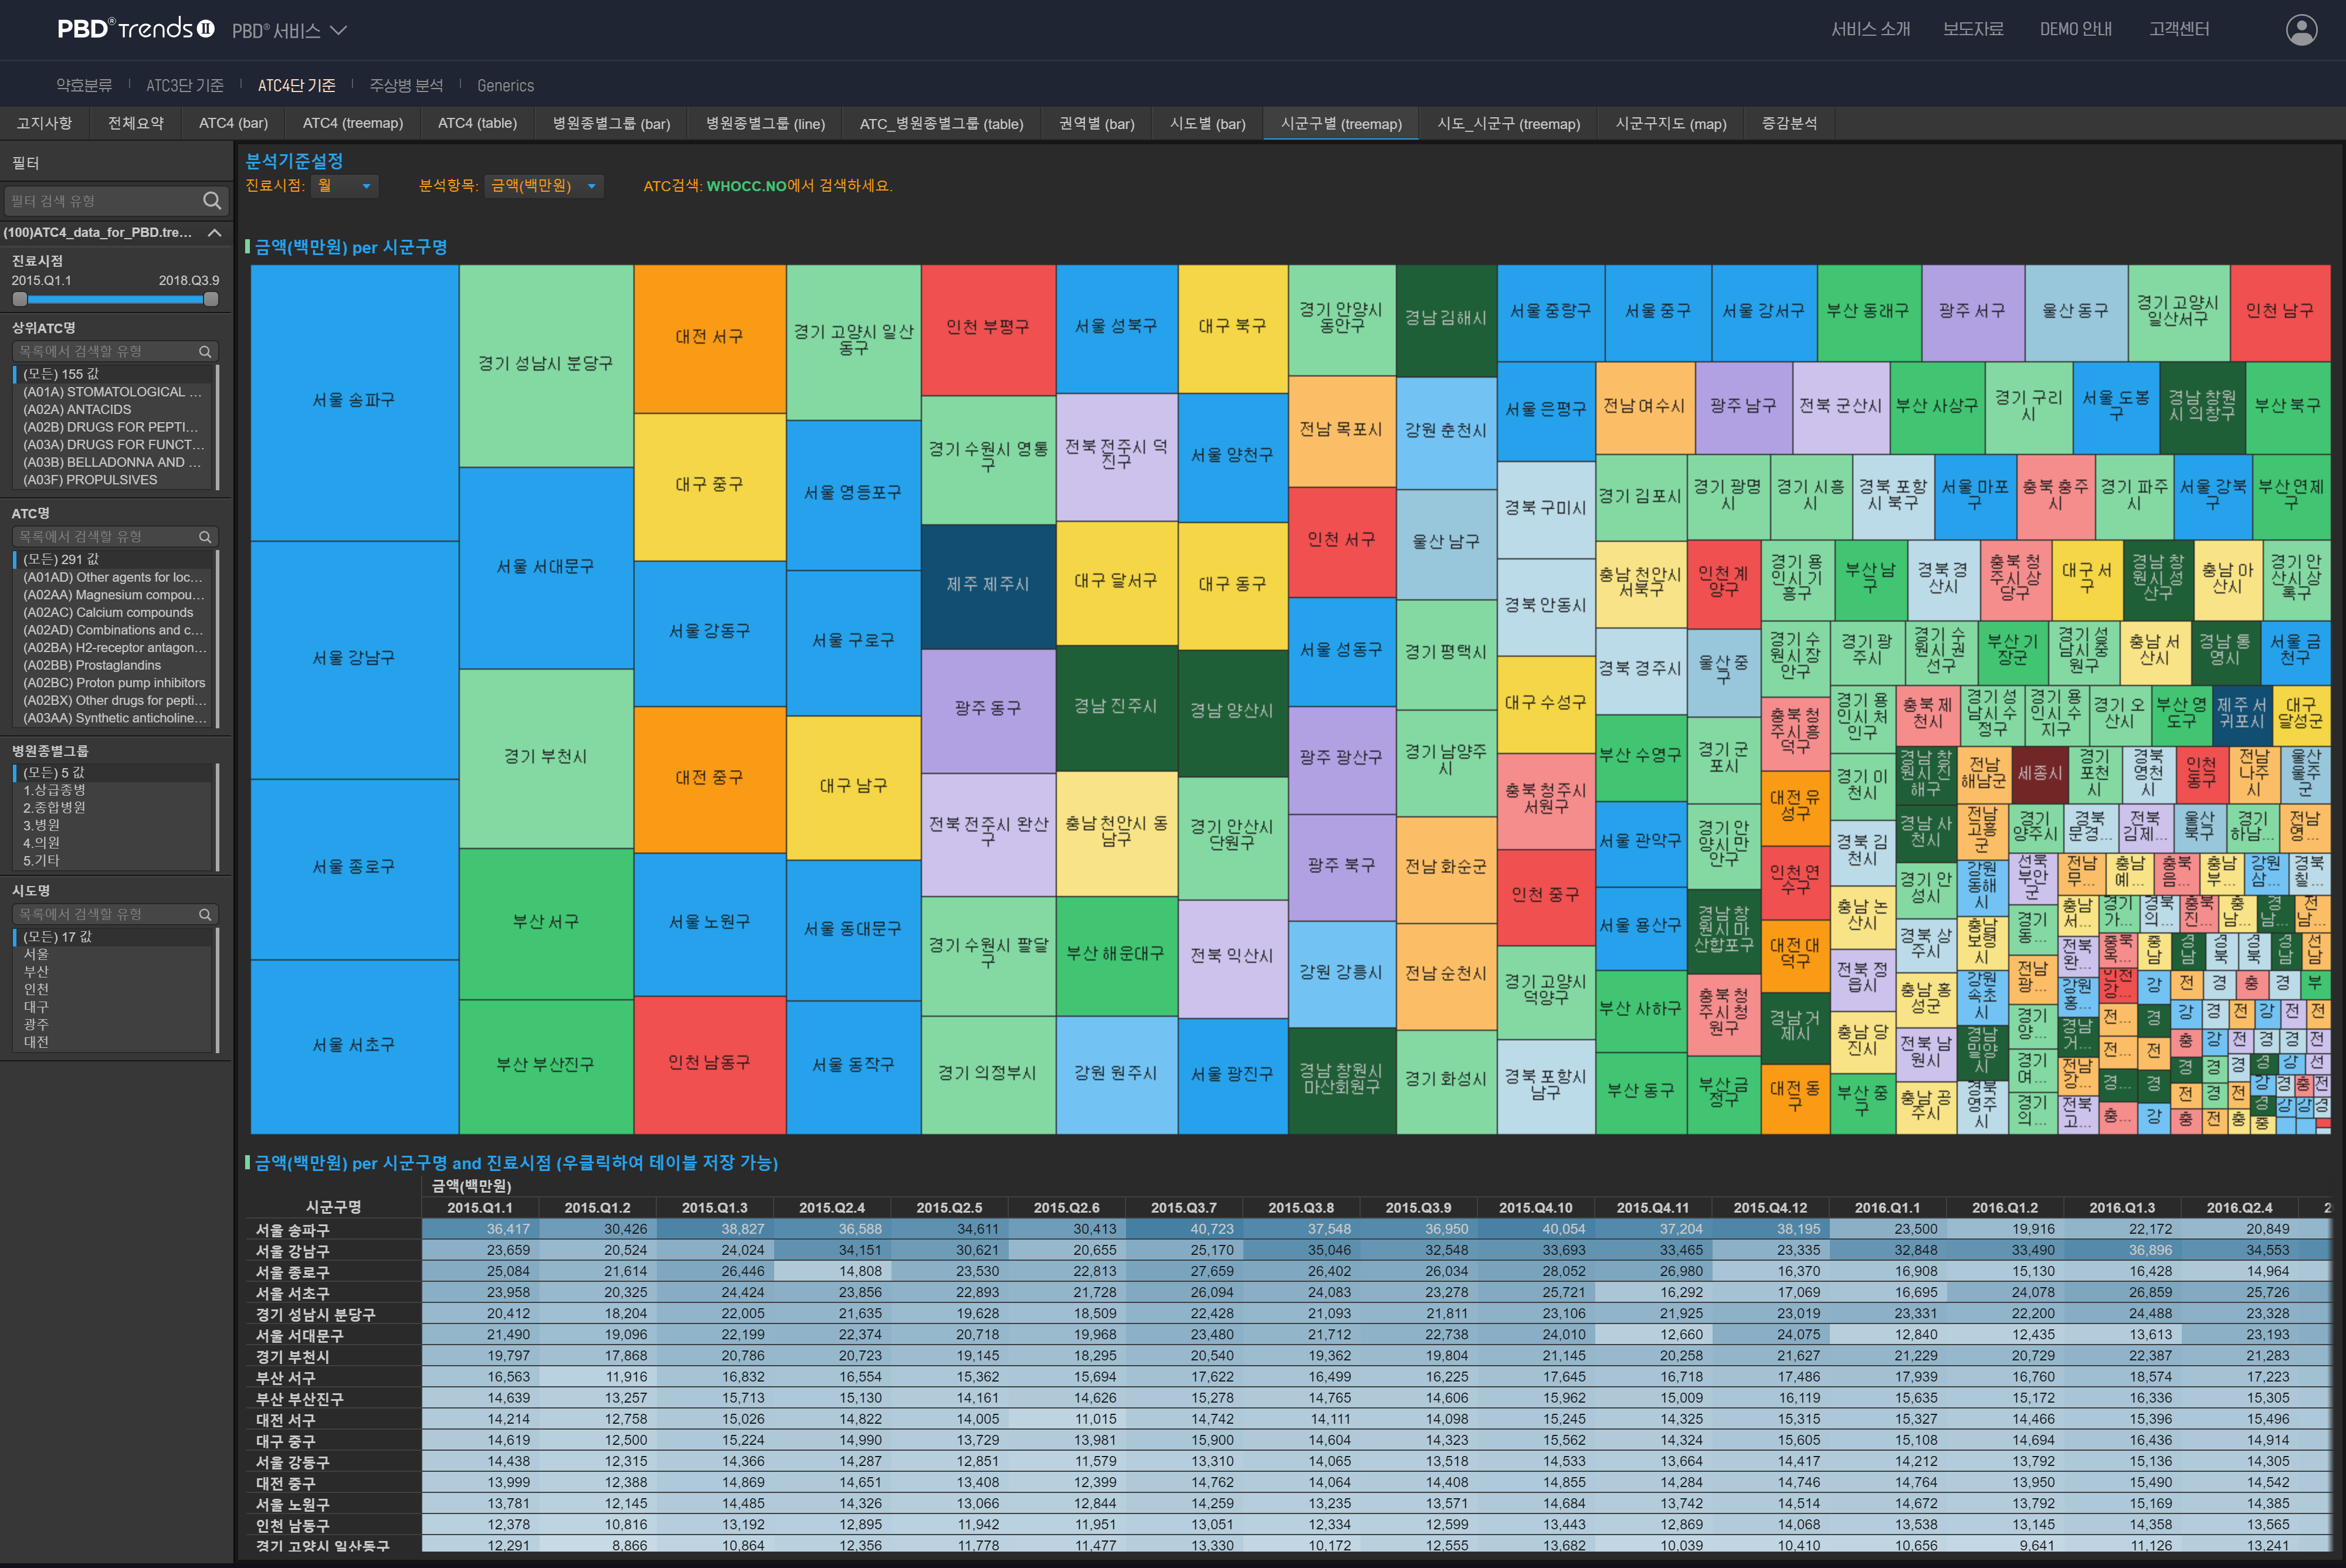The image size is (2346, 1568).
Task: Click the 2015.Q1.1 column header
Action: tap(479, 1208)
